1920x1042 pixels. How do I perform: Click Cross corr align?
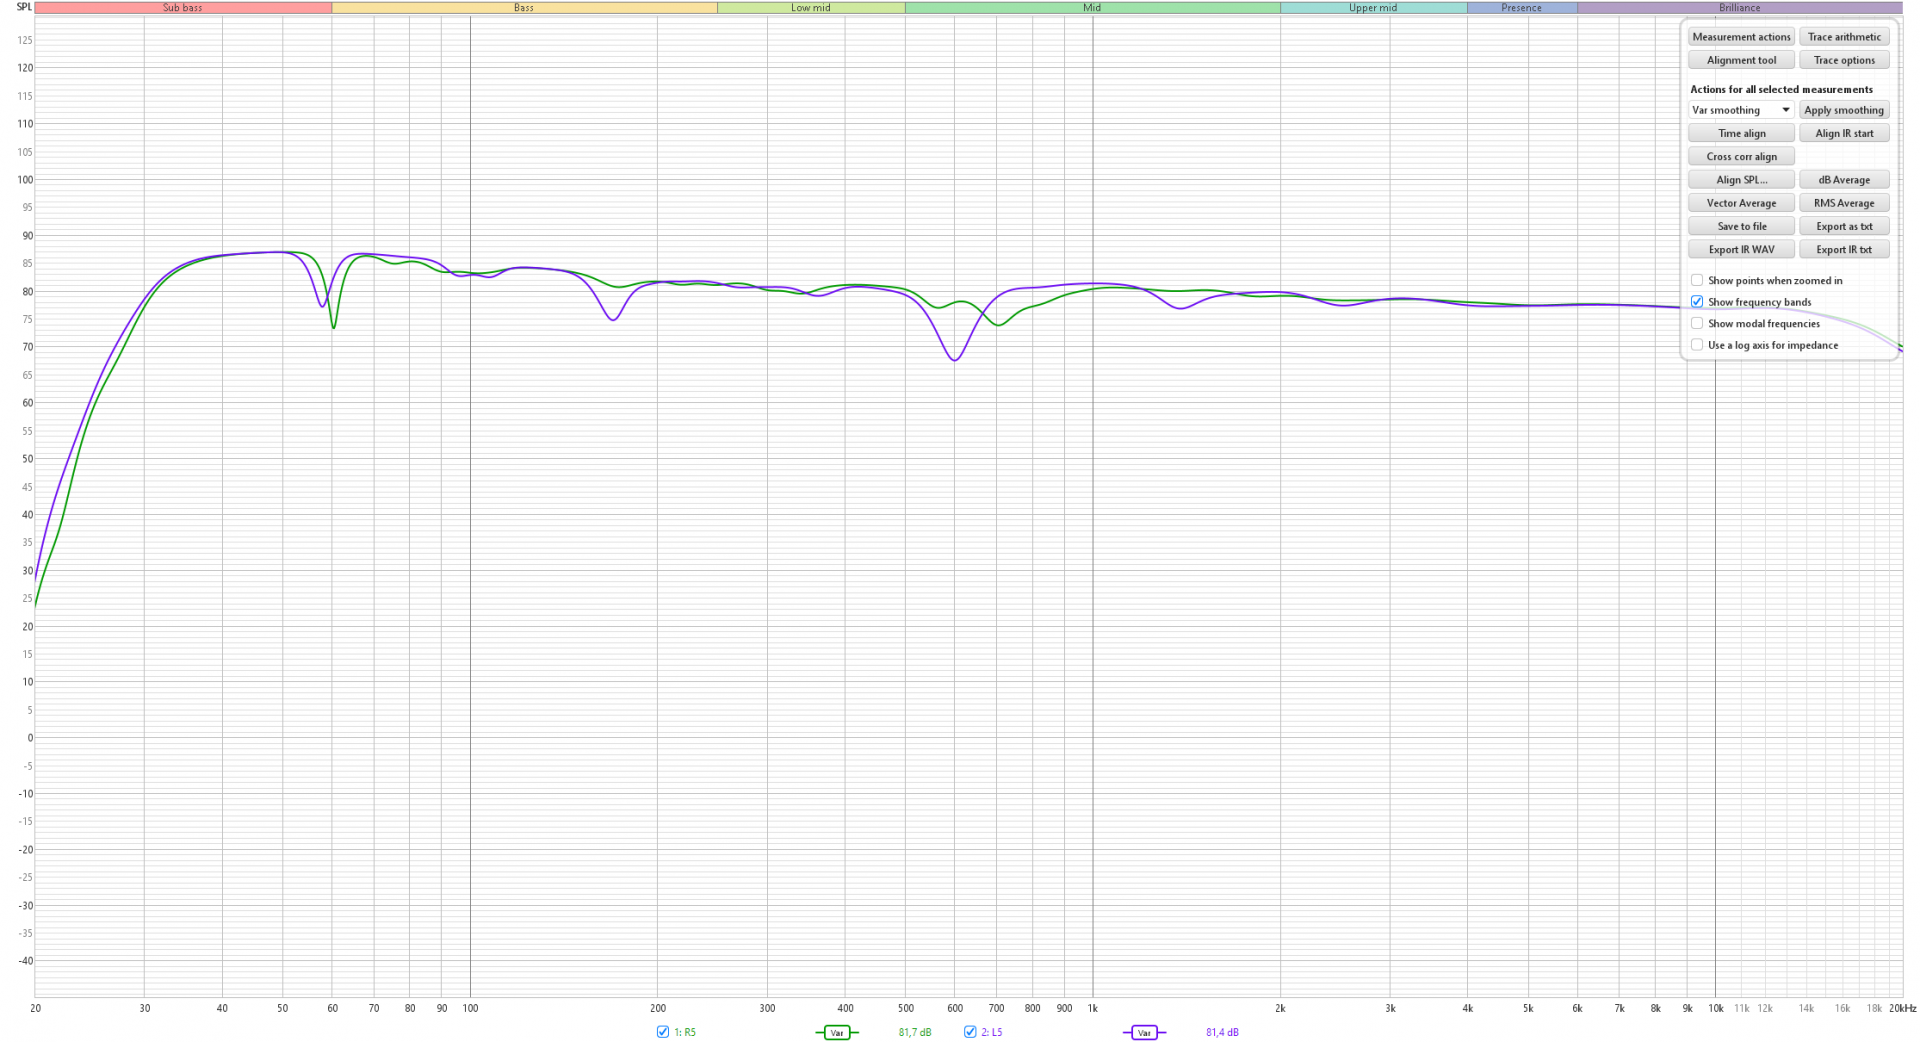(1741, 157)
